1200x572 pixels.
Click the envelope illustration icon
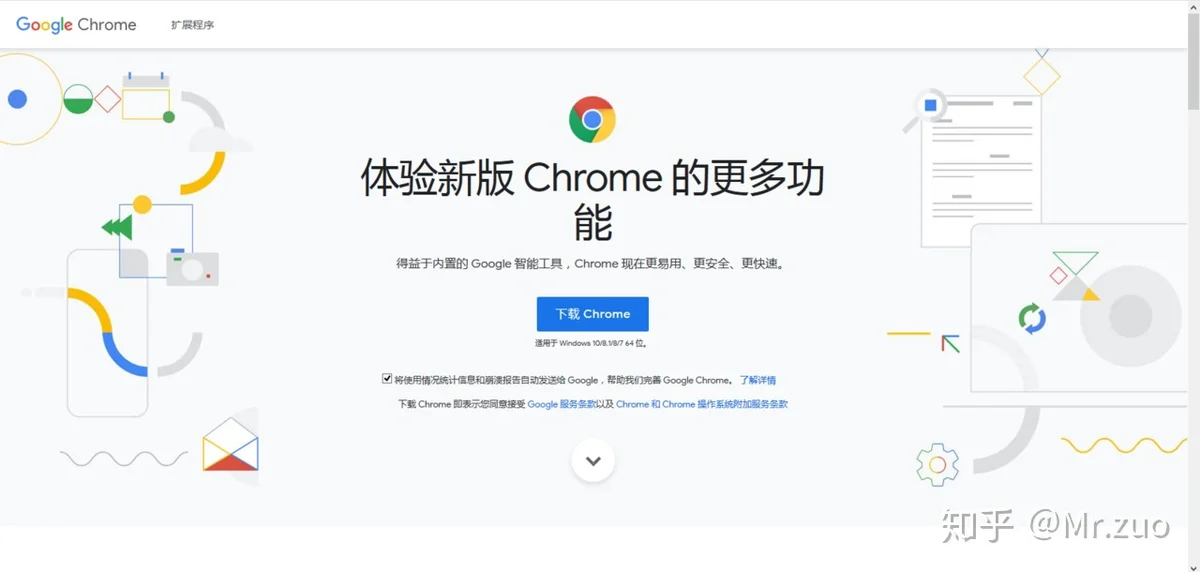[230, 445]
